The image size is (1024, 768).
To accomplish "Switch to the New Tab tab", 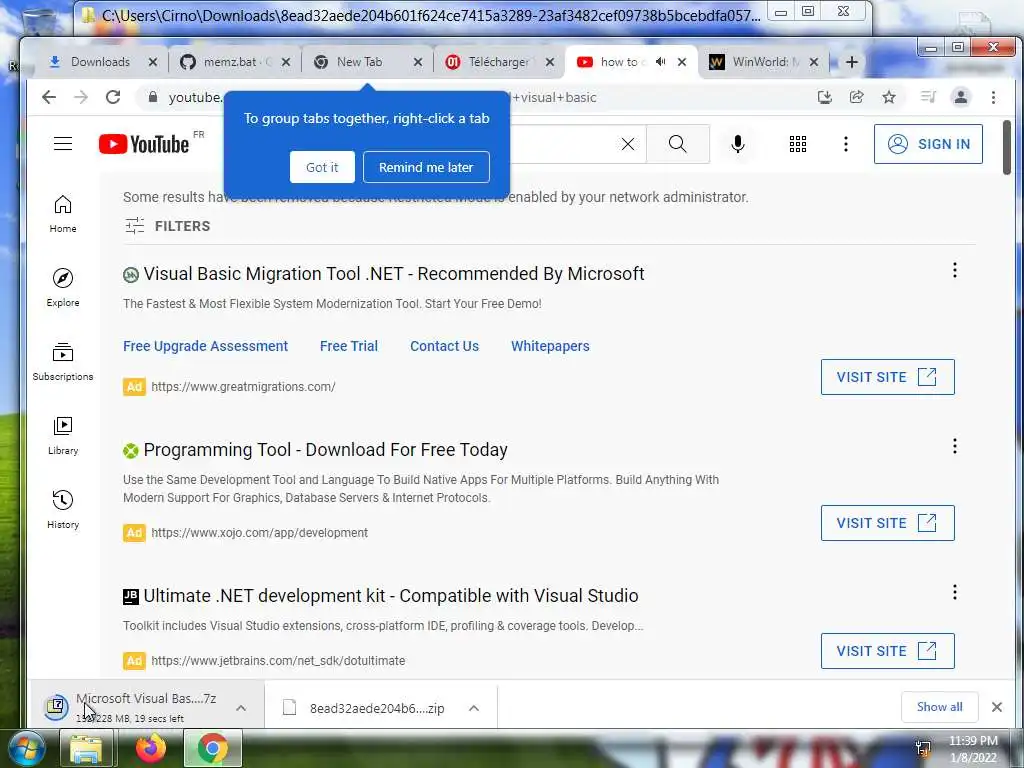I will (358, 62).
